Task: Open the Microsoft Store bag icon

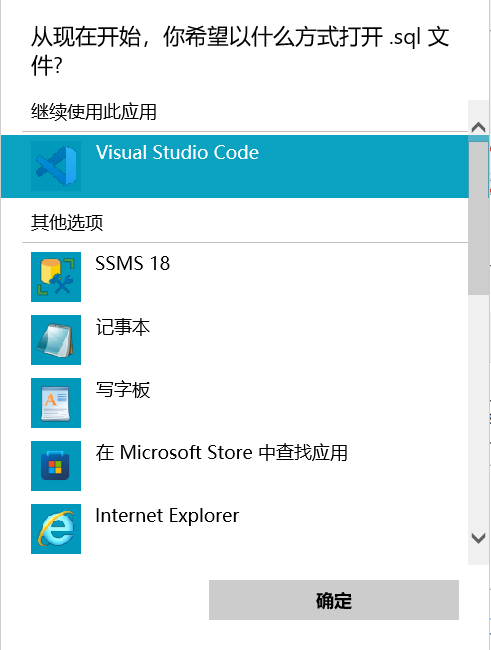Action: click(56, 466)
